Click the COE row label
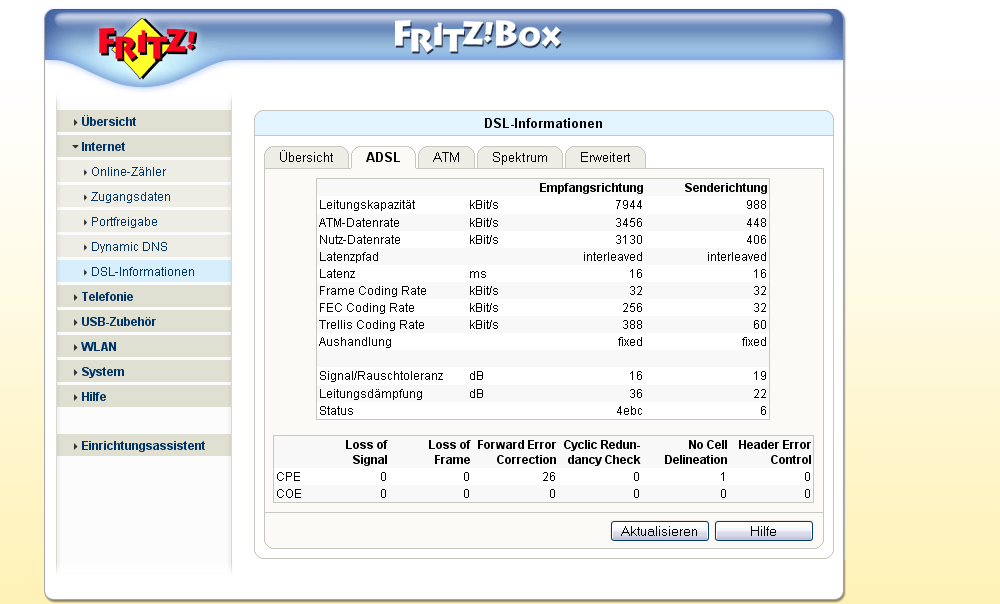 289,494
